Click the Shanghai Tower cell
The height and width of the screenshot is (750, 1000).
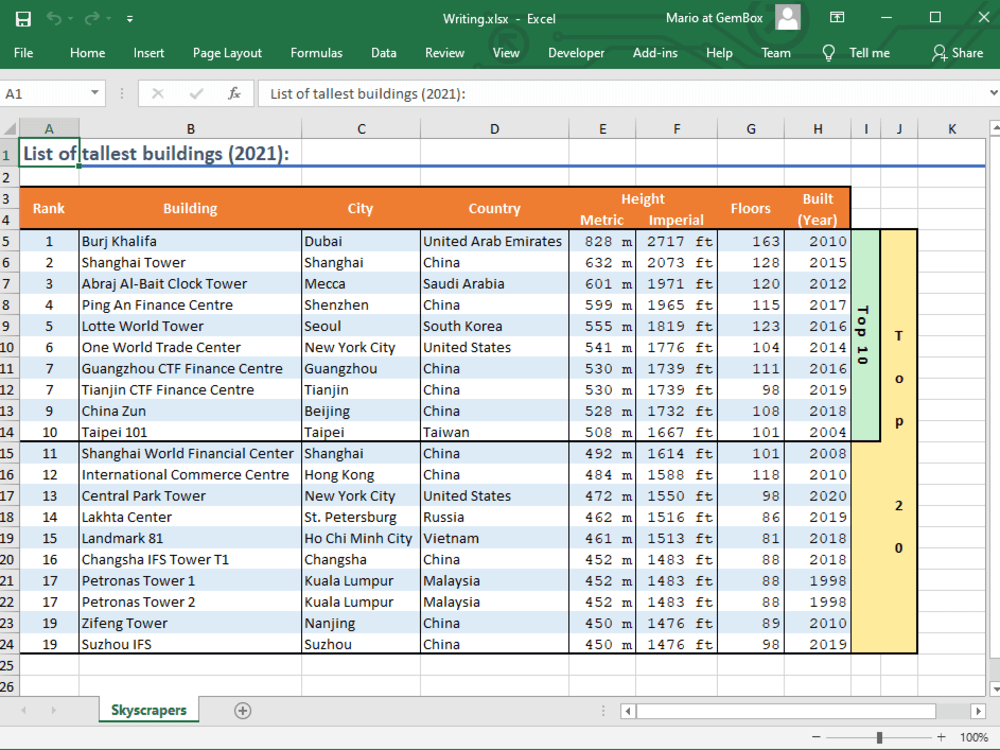(190, 262)
